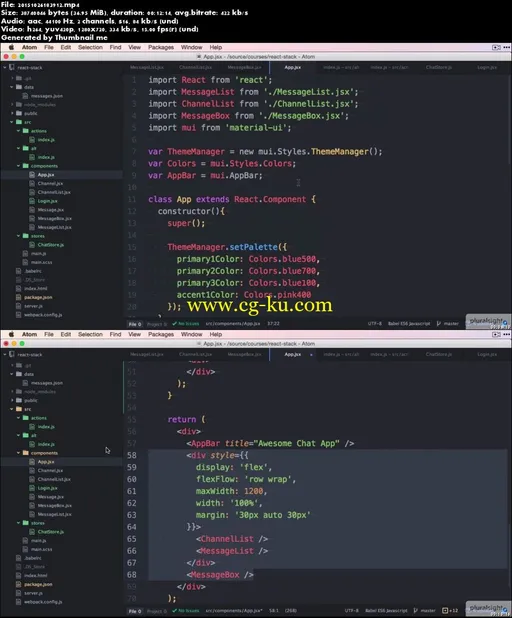This screenshot has height=618, width=512.
Task: Collapse the react-stack root in top tree
Action: coord(5,67)
